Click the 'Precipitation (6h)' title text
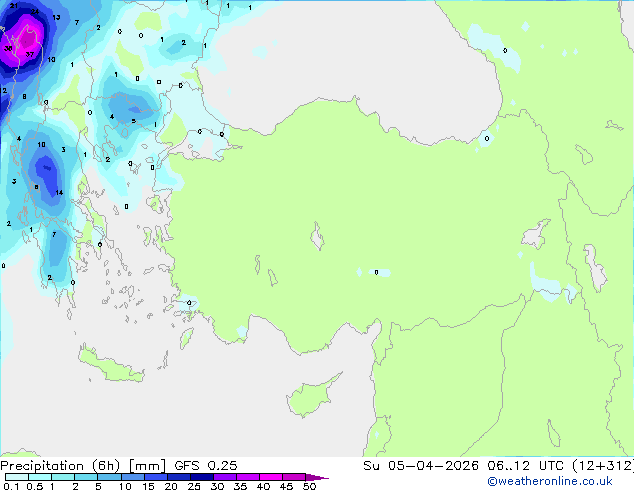The image size is (634, 490). pos(60,466)
